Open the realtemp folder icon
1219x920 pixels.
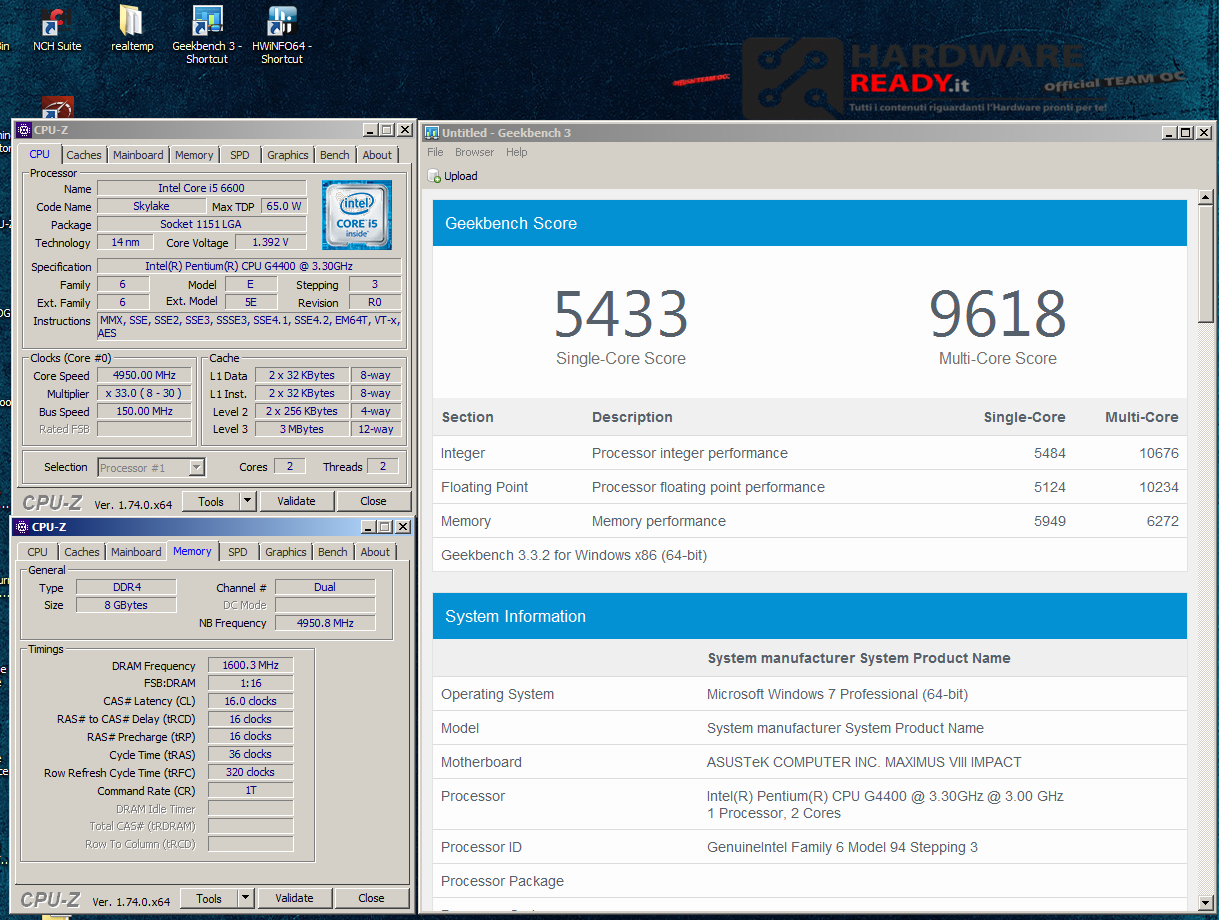(132, 28)
